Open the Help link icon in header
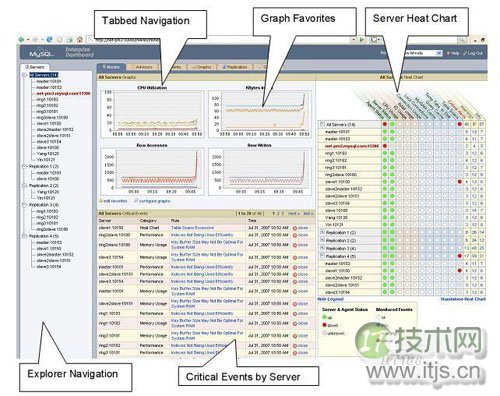Screen dimensions: 500x396 (448, 53)
